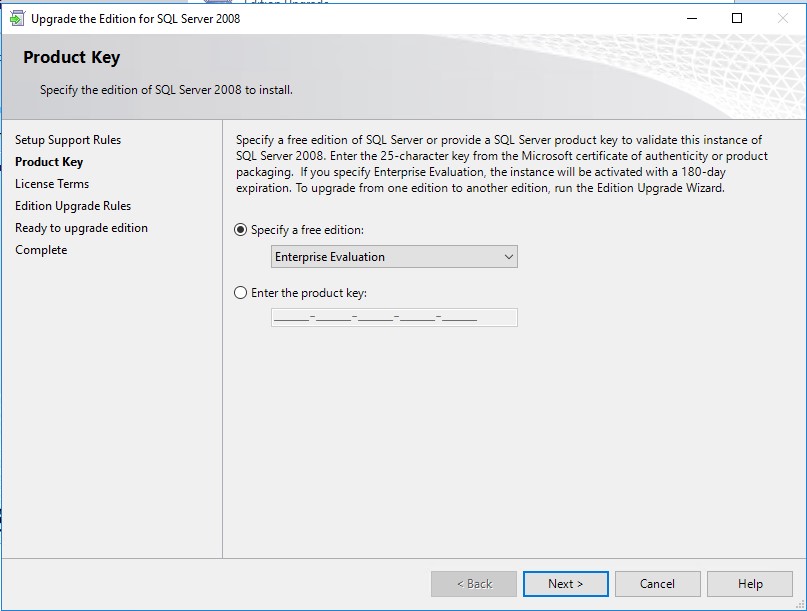
Task: Go to Setup Support Rules step
Action: pos(68,140)
